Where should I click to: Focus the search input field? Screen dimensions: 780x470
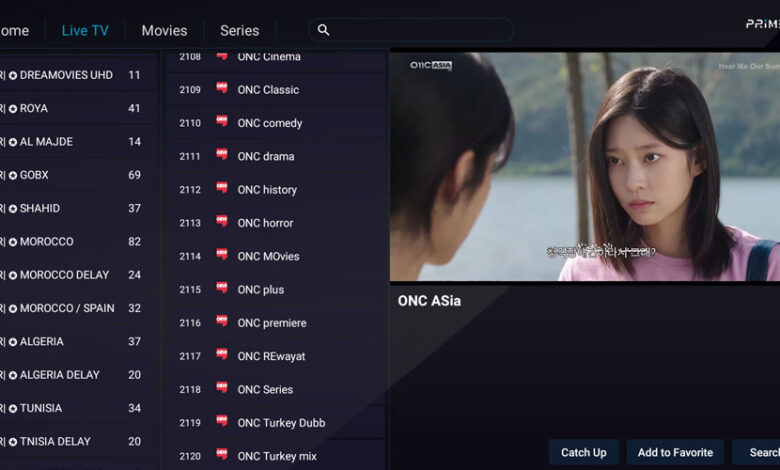click(x=411, y=30)
